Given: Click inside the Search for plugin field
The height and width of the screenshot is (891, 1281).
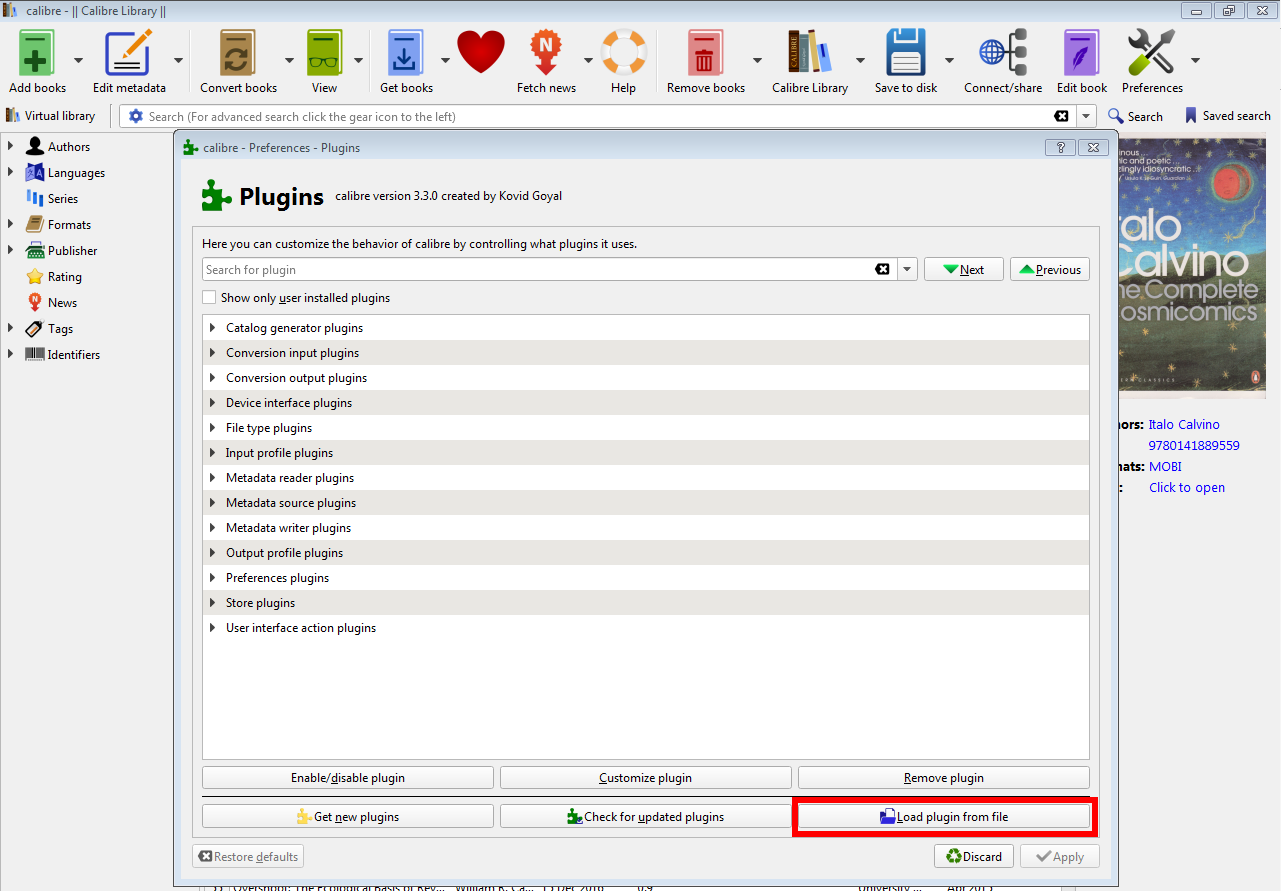Looking at the screenshot, I should 500,269.
